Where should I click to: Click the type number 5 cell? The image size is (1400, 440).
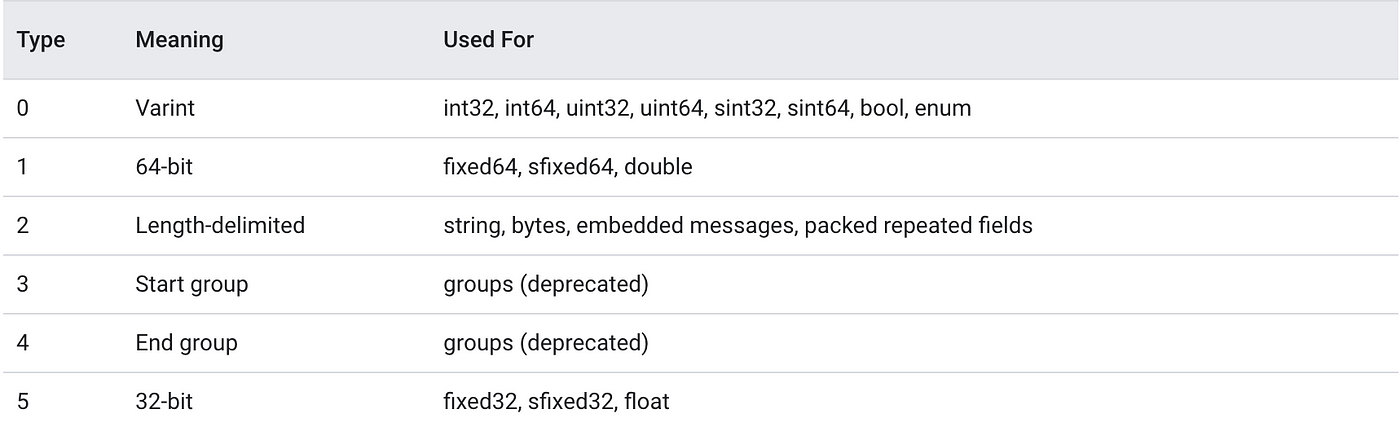coord(23,402)
